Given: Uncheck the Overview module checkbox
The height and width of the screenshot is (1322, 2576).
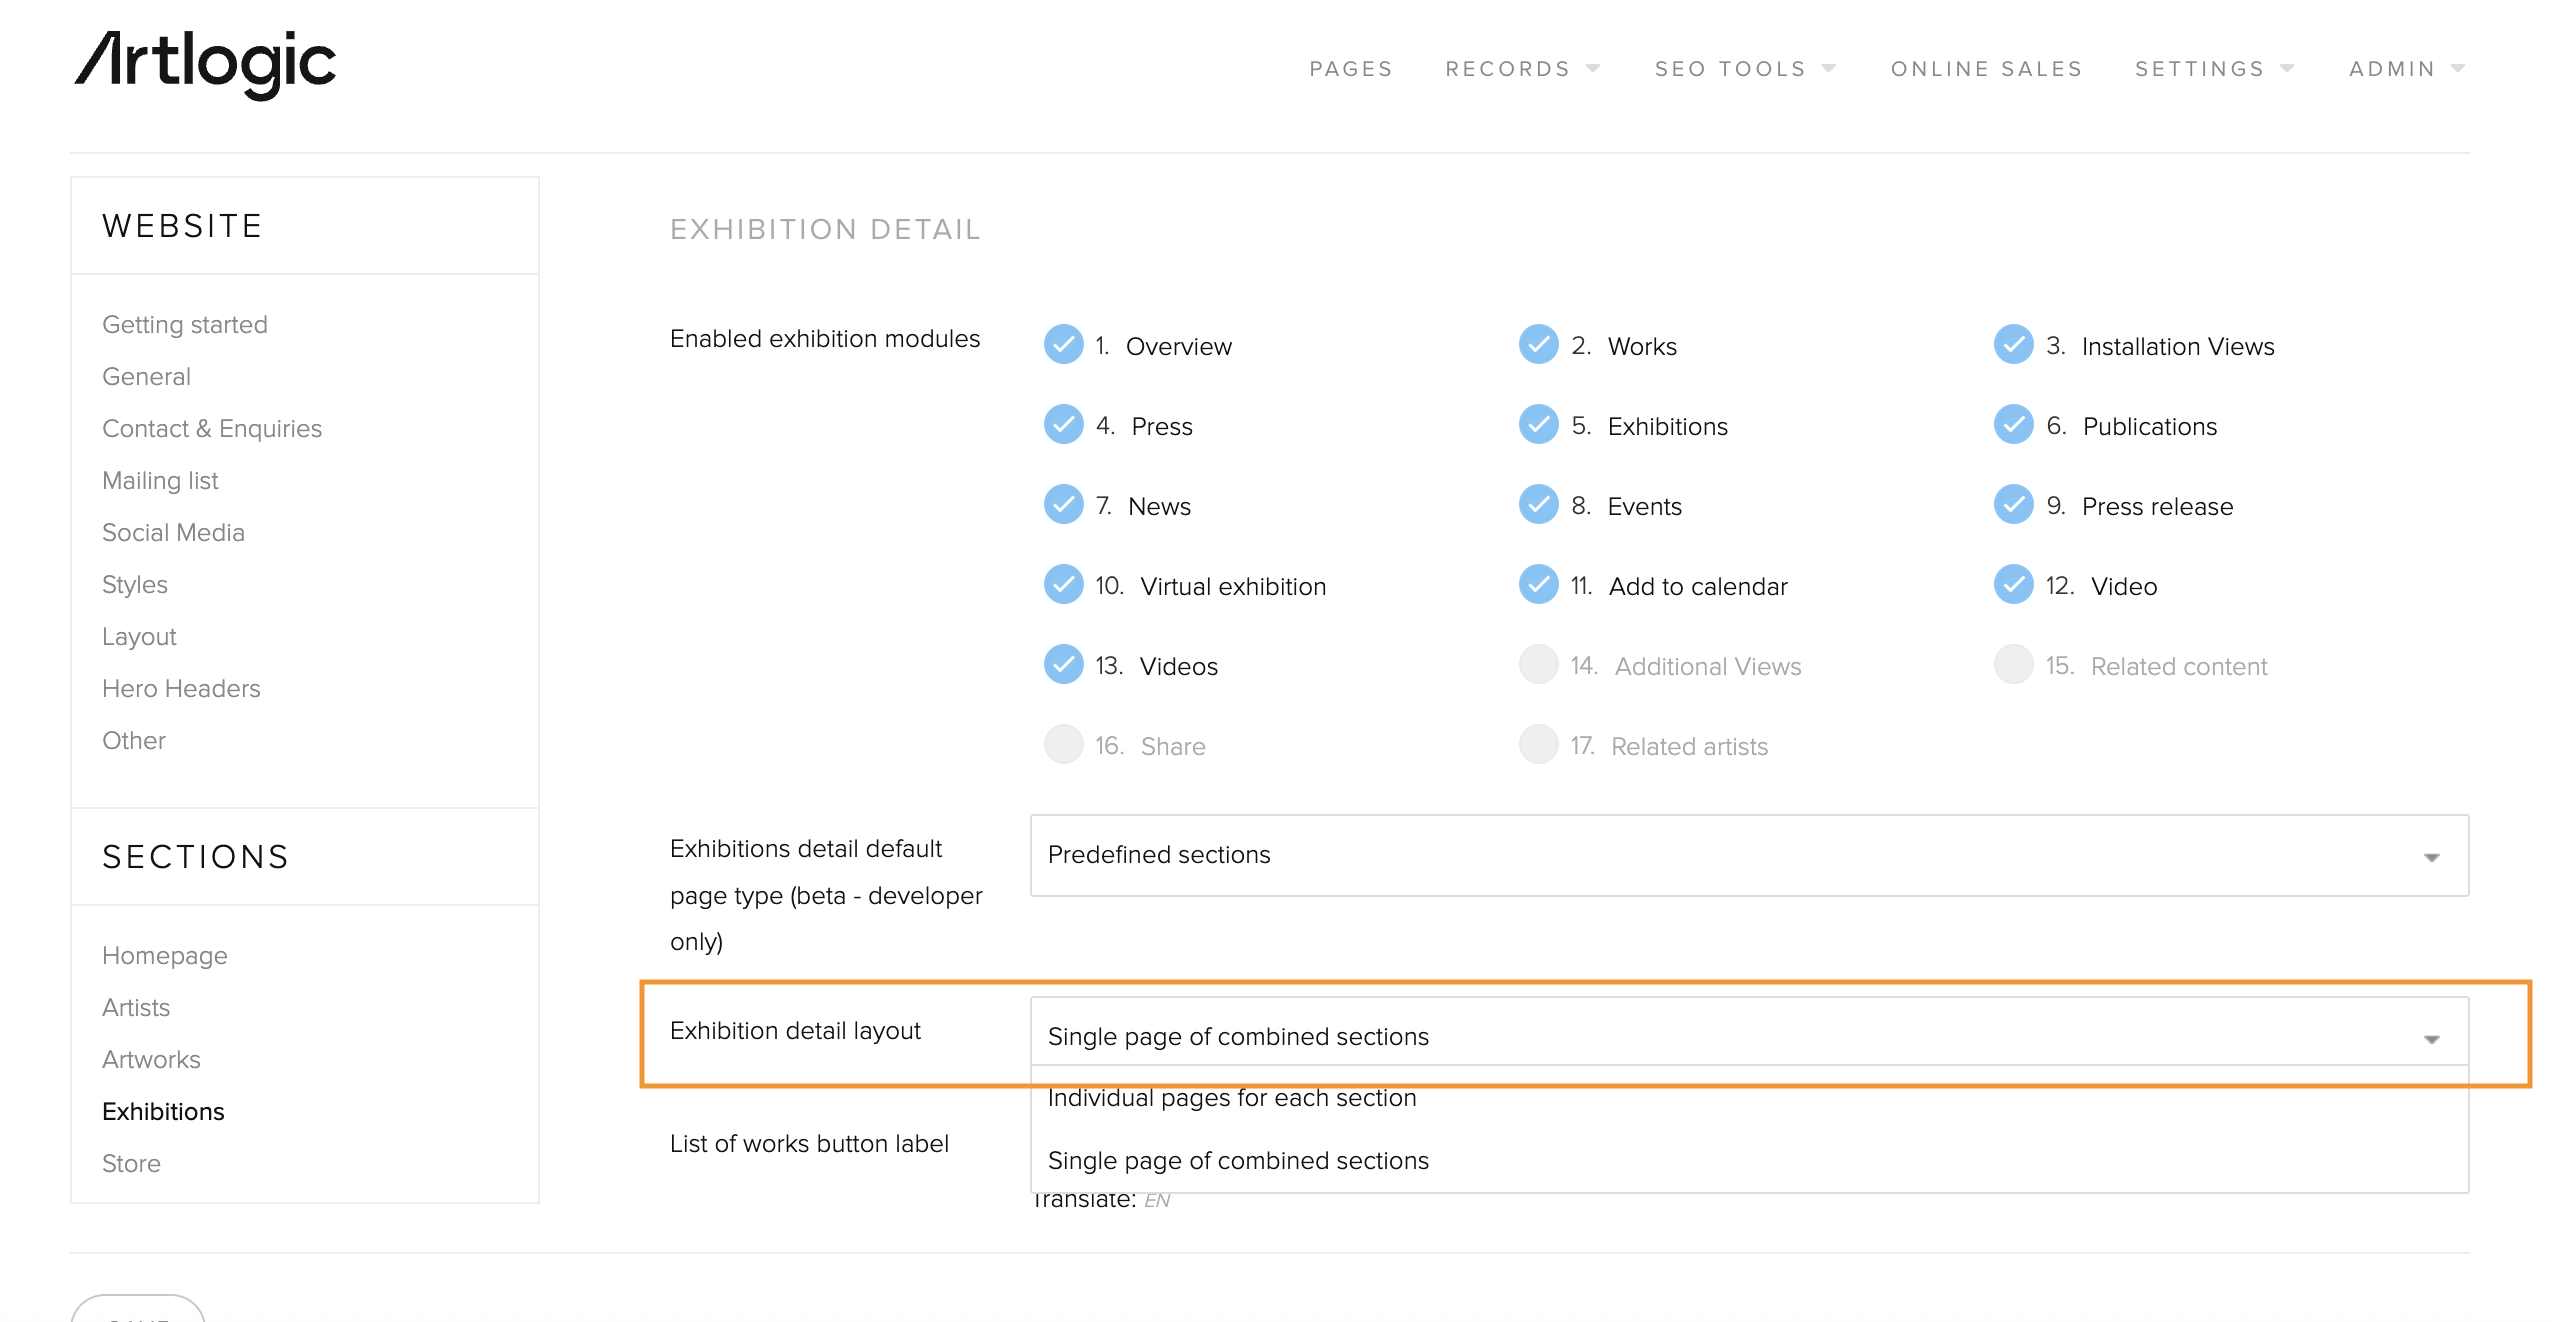Looking at the screenshot, I should 1063,345.
